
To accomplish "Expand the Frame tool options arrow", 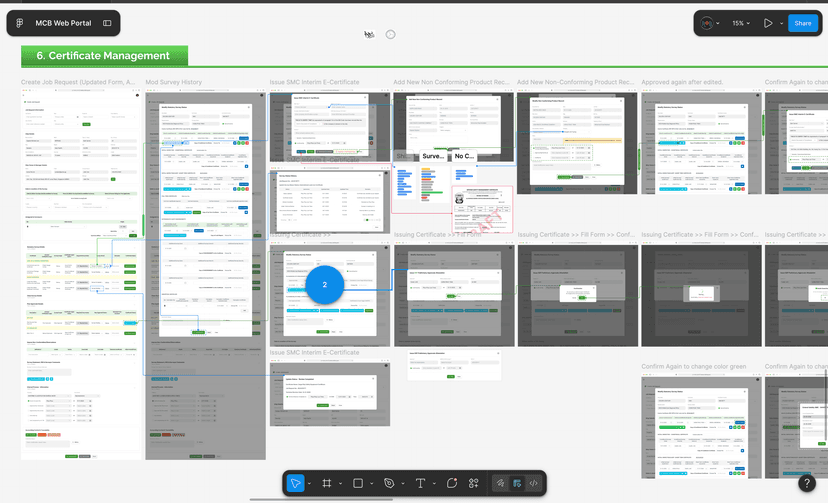I will pyautogui.click(x=340, y=483).
